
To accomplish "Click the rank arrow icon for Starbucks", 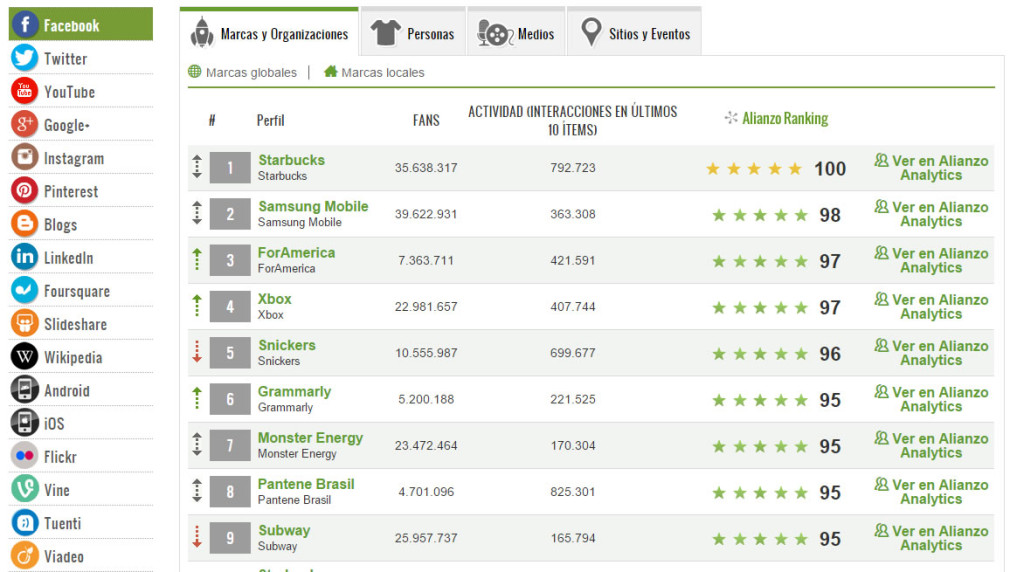I will [x=197, y=167].
